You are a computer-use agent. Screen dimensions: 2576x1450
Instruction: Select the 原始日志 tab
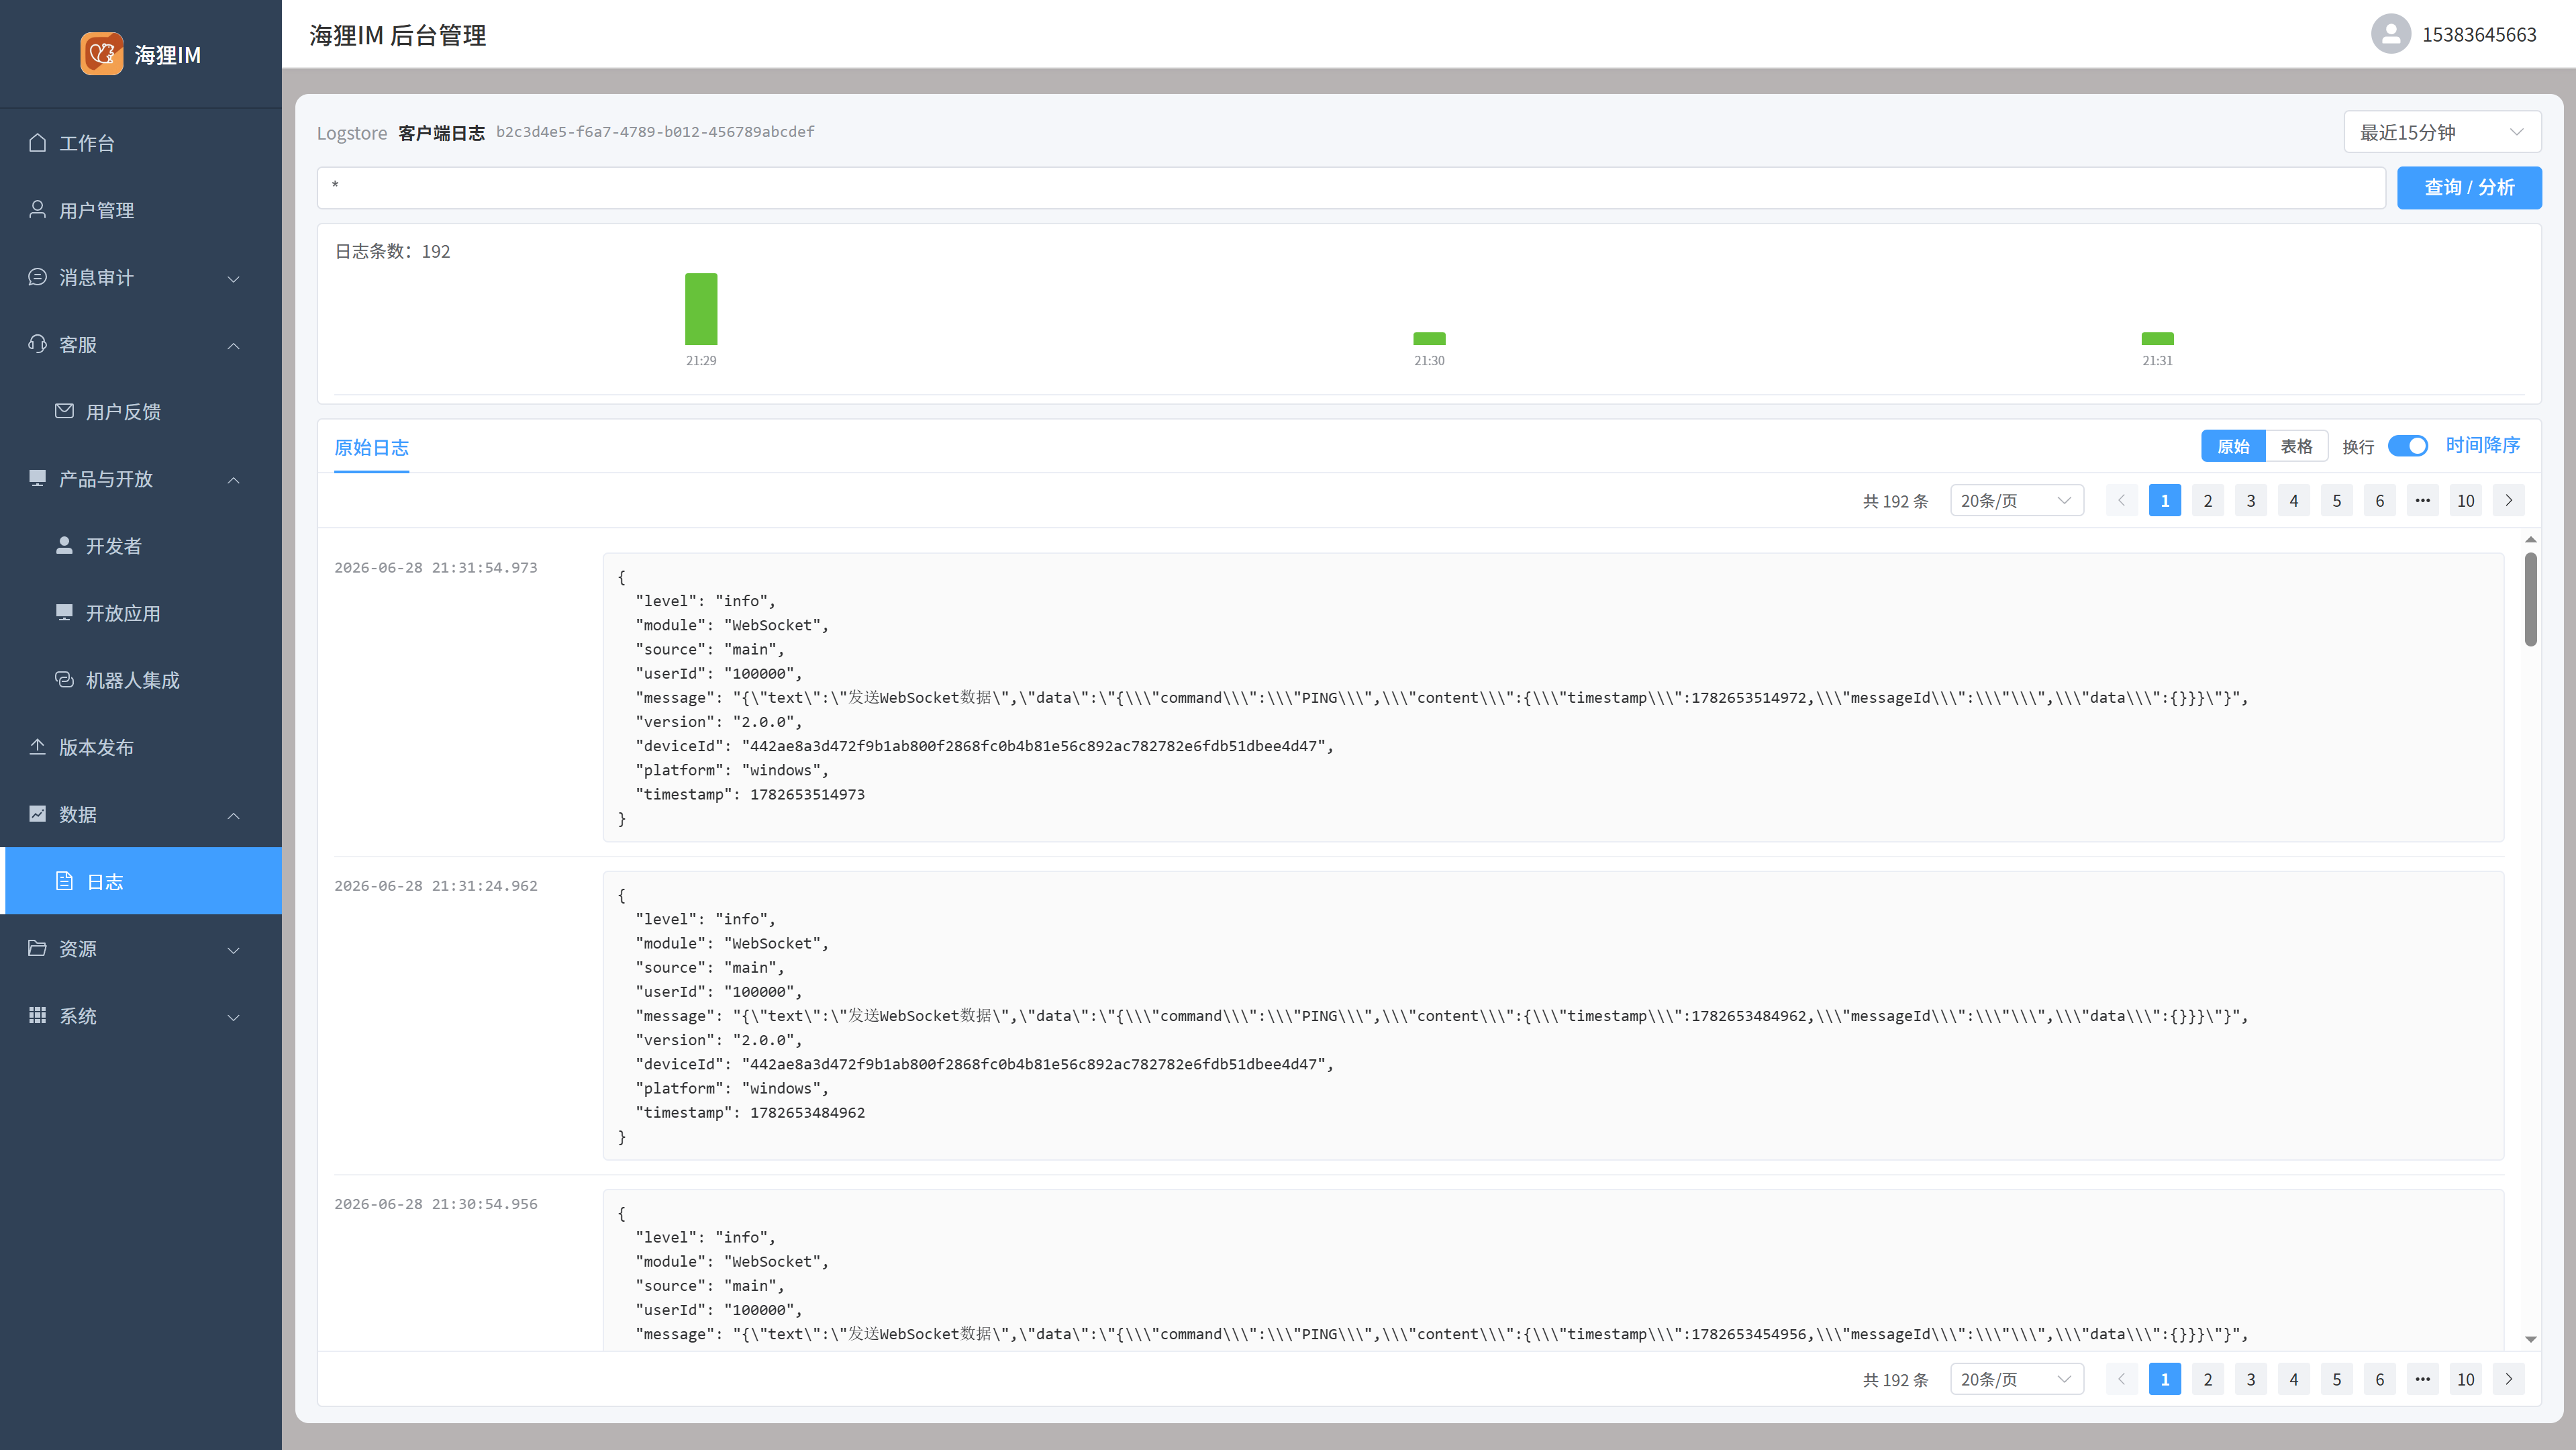point(371,448)
